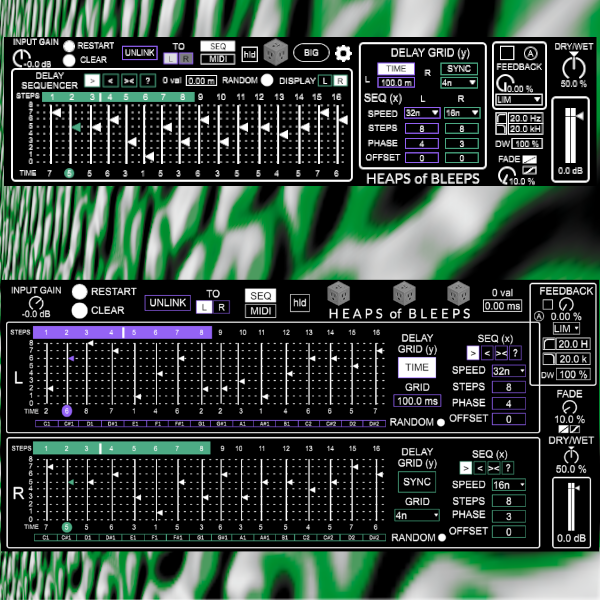The height and width of the screenshot is (600, 600).
Task: Switch to SEQ mode in the big view
Action: tap(261, 296)
